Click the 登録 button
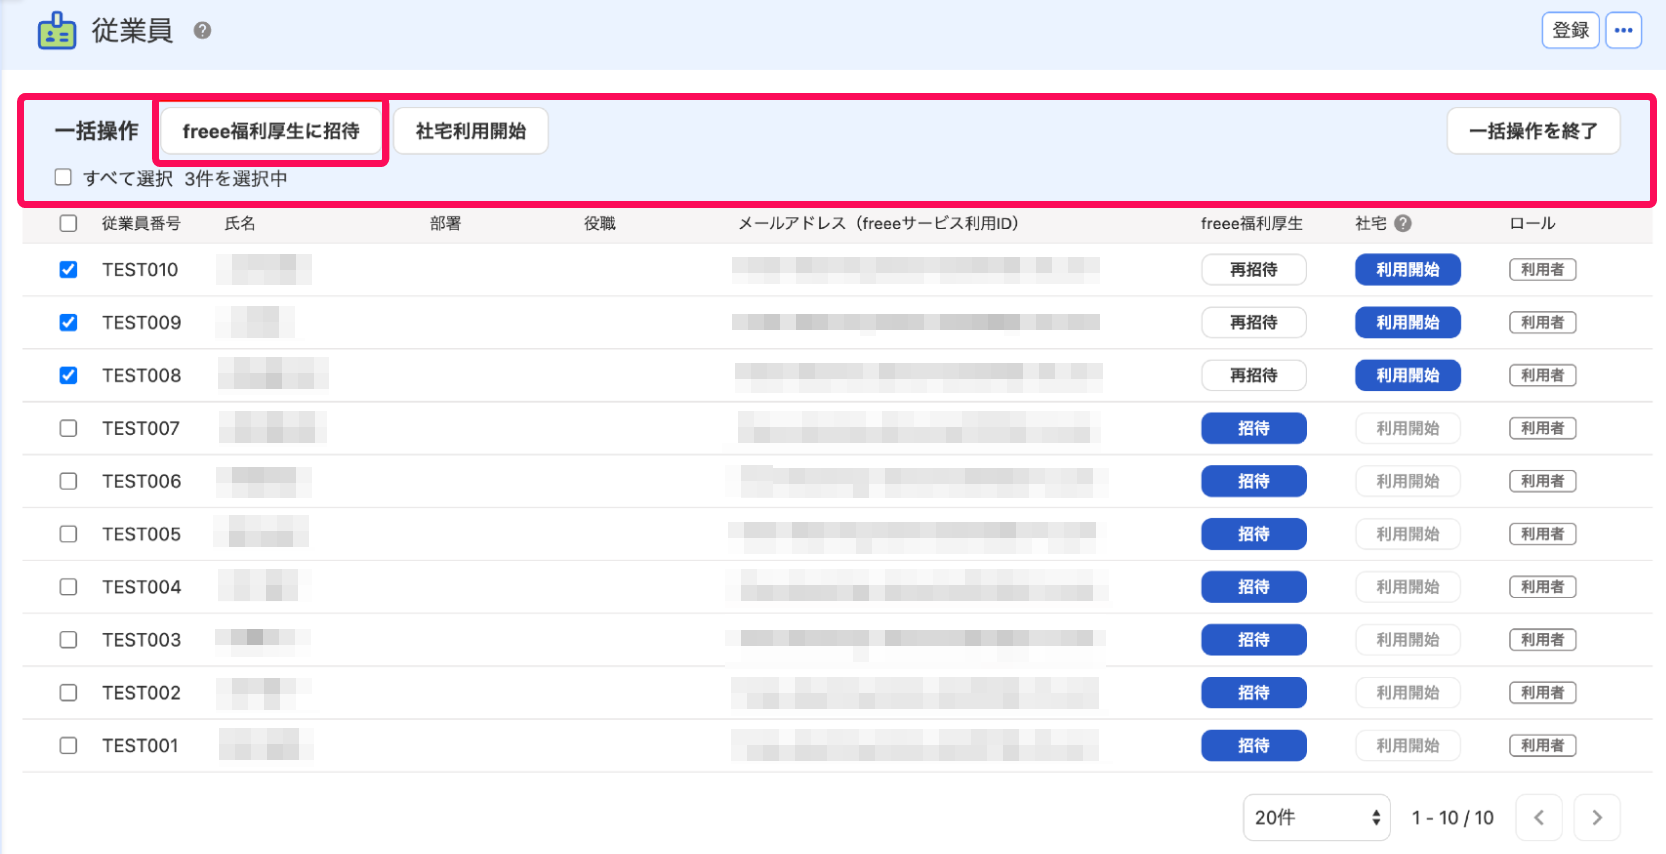1666x854 pixels. [x=1570, y=30]
